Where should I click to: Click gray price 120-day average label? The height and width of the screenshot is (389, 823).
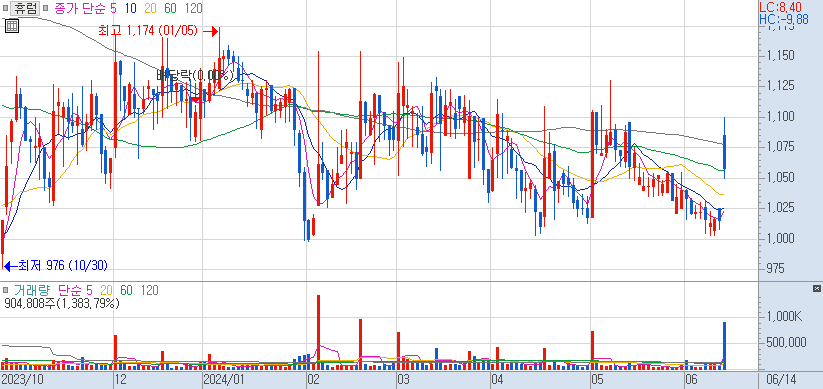pos(193,8)
